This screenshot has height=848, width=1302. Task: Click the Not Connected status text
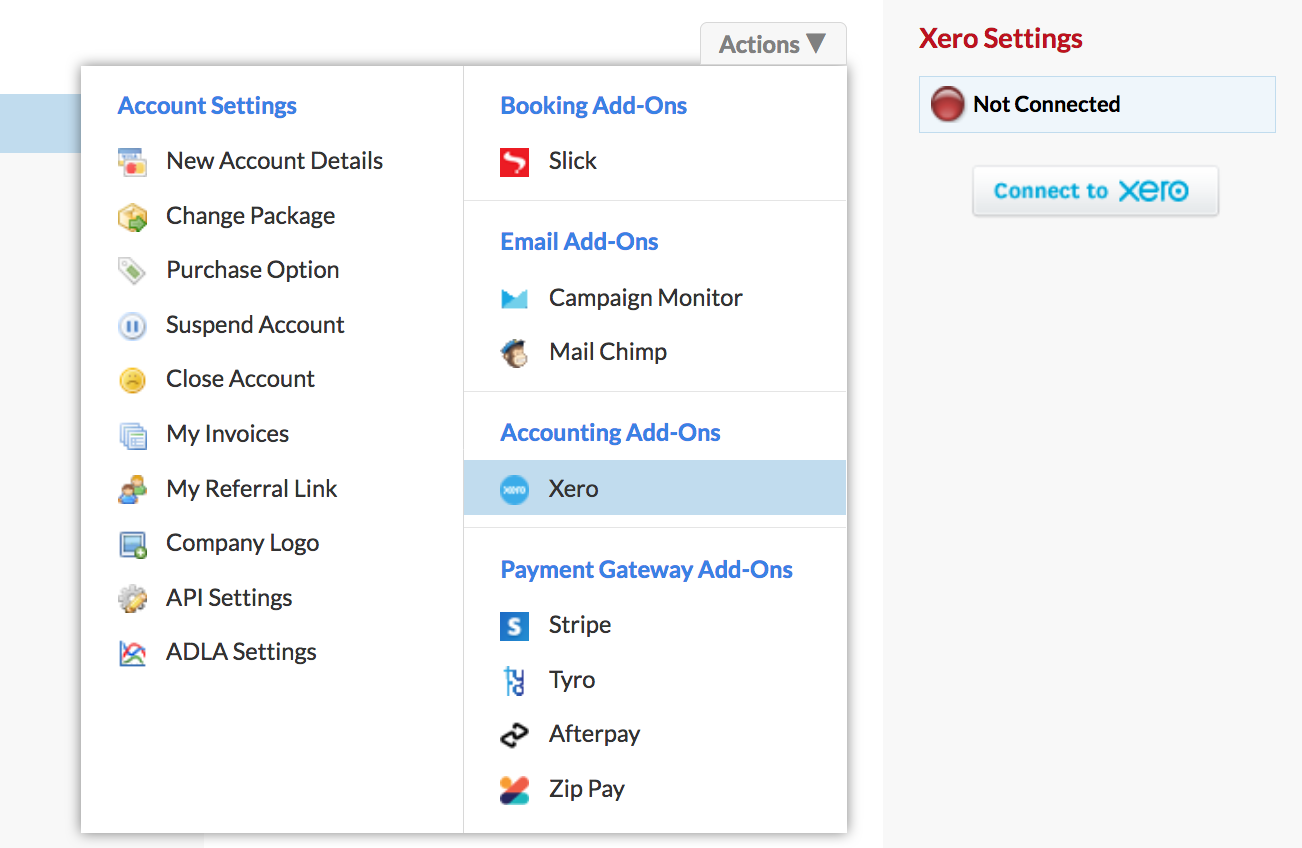pyautogui.click(x=1047, y=104)
